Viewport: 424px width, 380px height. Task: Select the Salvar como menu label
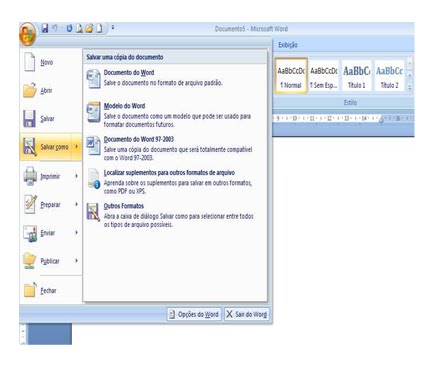pos(54,147)
